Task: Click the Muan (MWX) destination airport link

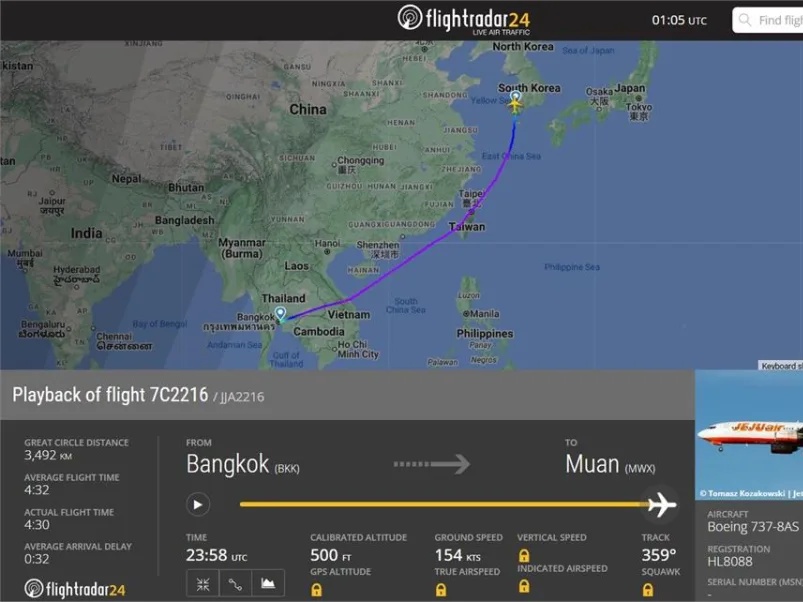Action: [610, 464]
